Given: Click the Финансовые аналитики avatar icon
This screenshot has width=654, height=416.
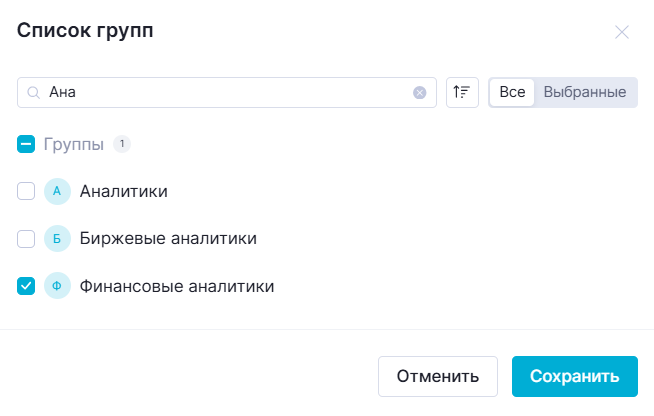Looking at the screenshot, I should [x=57, y=287].
